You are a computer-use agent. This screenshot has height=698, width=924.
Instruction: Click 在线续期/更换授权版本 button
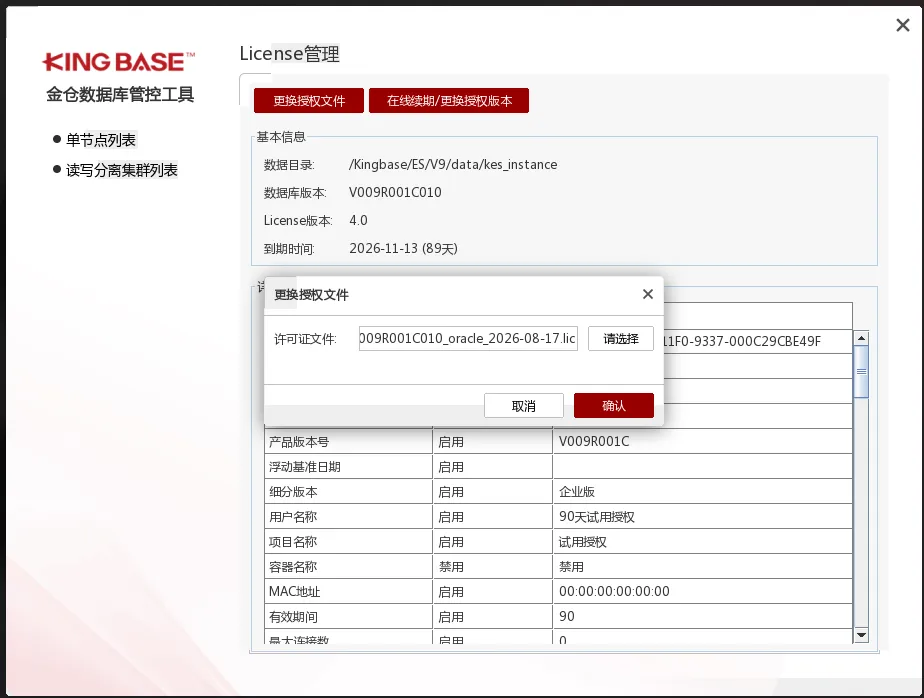[x=449, y=101]
